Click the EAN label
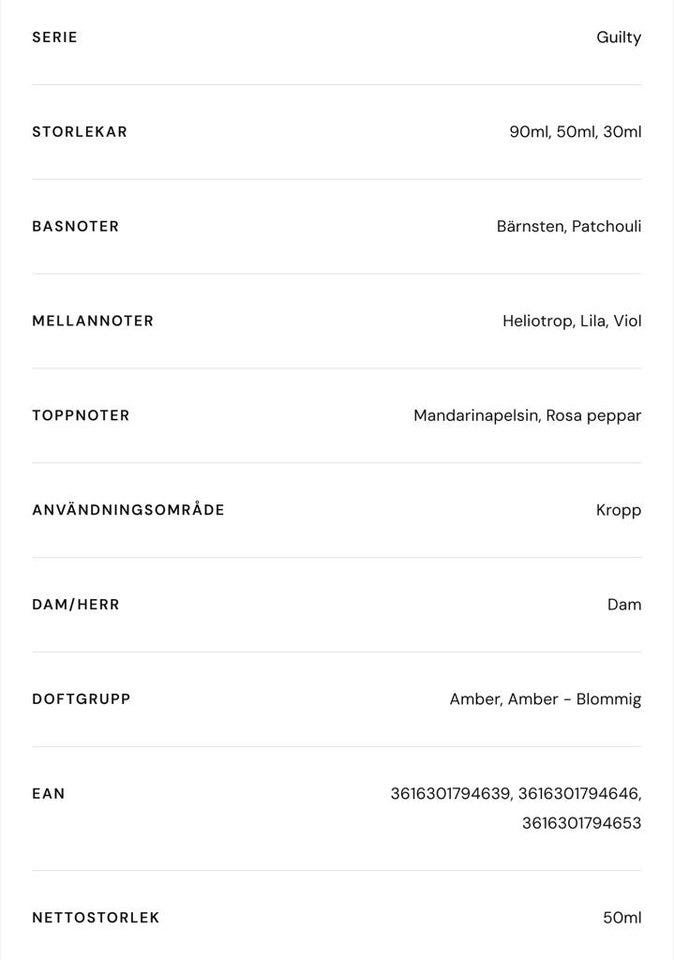 click(49, 794)
